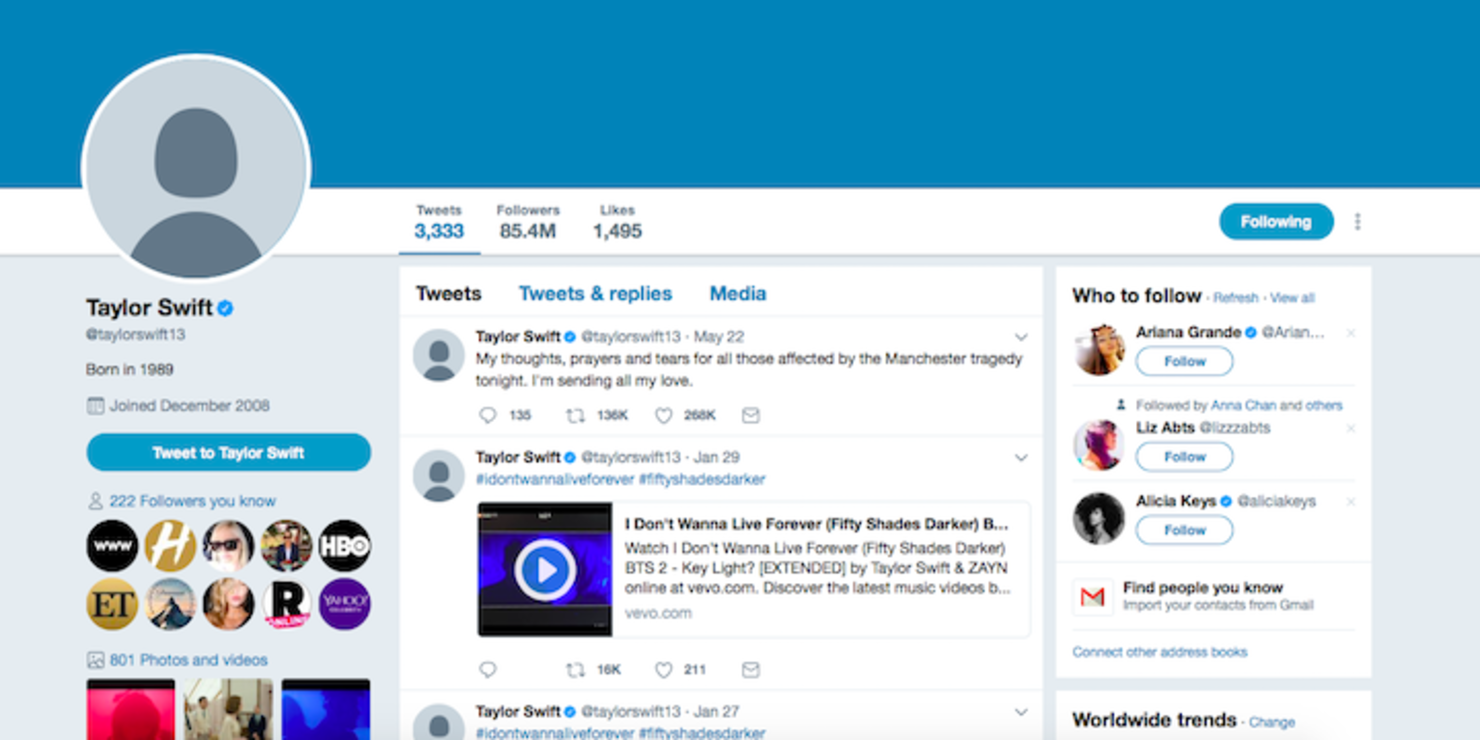The image size is (1480, 740).
Task: Reply to the Jan 29 tweet
Action: (487, 670)
